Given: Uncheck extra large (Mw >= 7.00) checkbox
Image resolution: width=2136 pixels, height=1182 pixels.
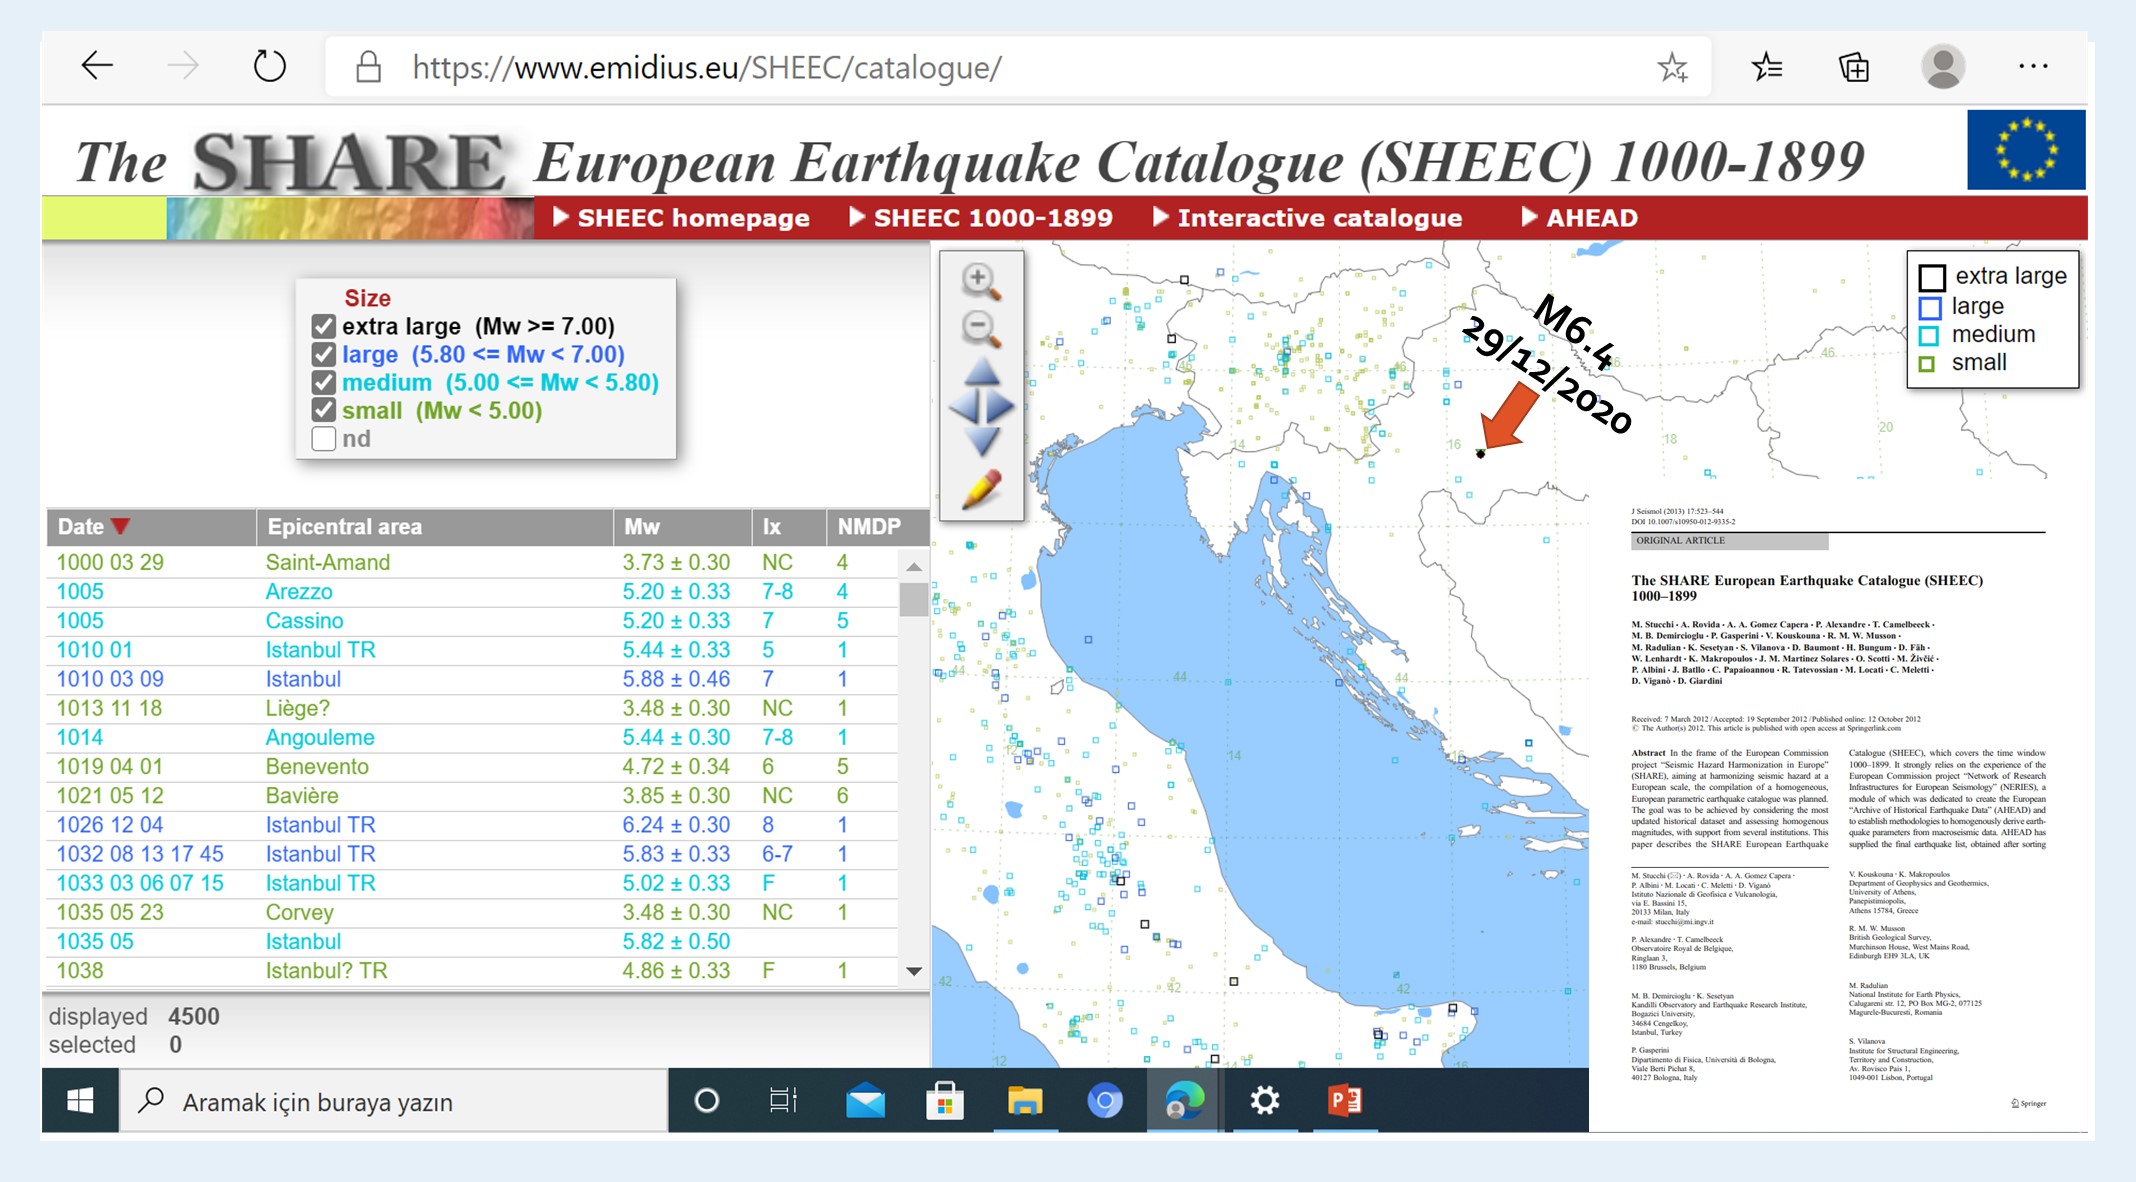Looking at the screenshot, I should click(x=323, y=326).
